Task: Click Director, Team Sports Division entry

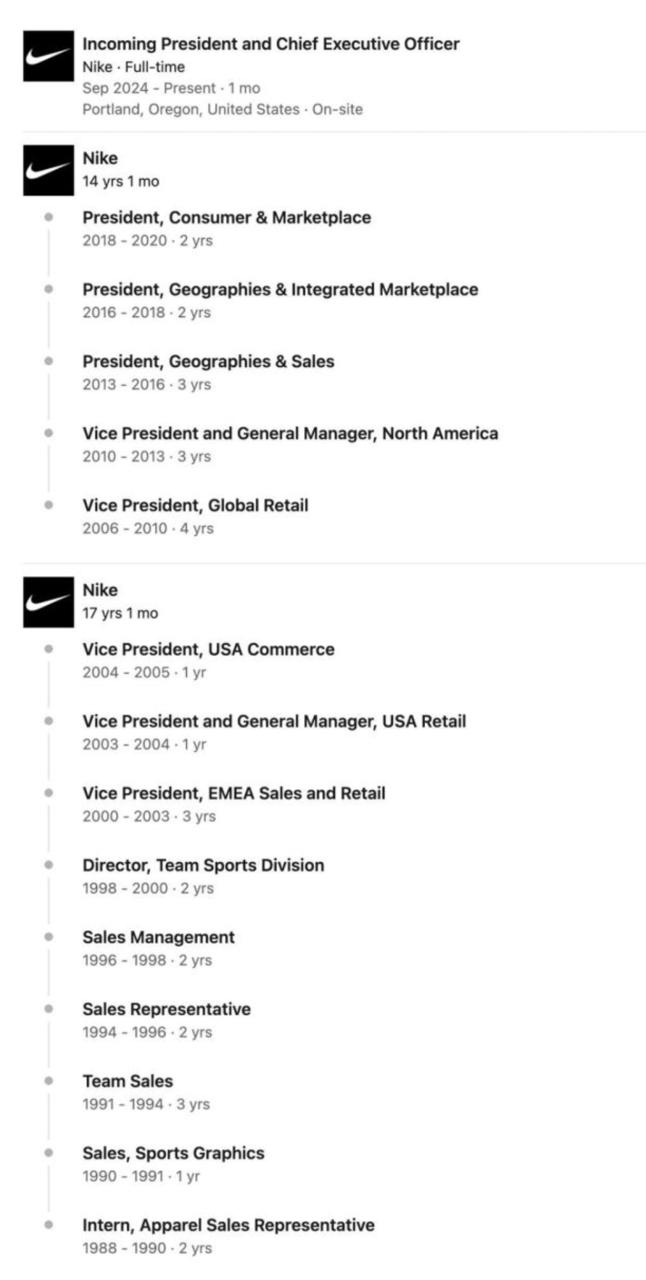Action: tap(203, 866)
